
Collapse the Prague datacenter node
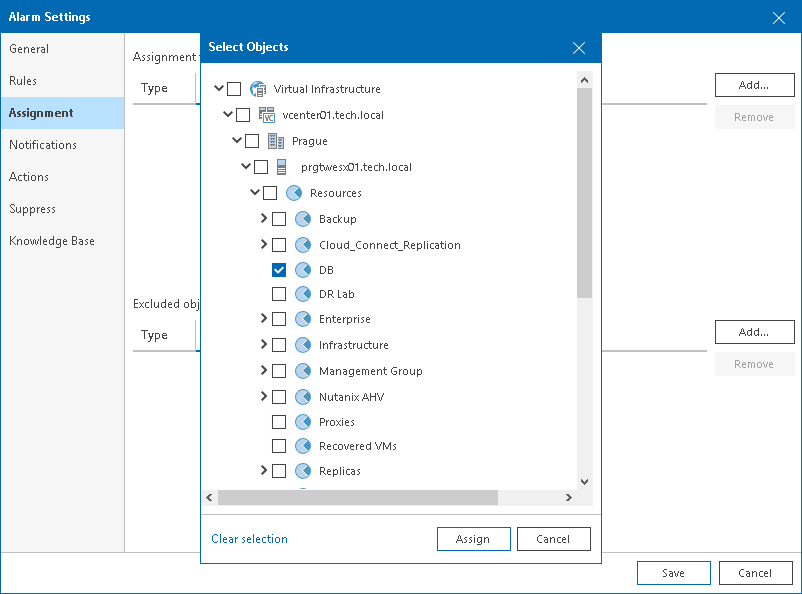click(x=237, y=141)
